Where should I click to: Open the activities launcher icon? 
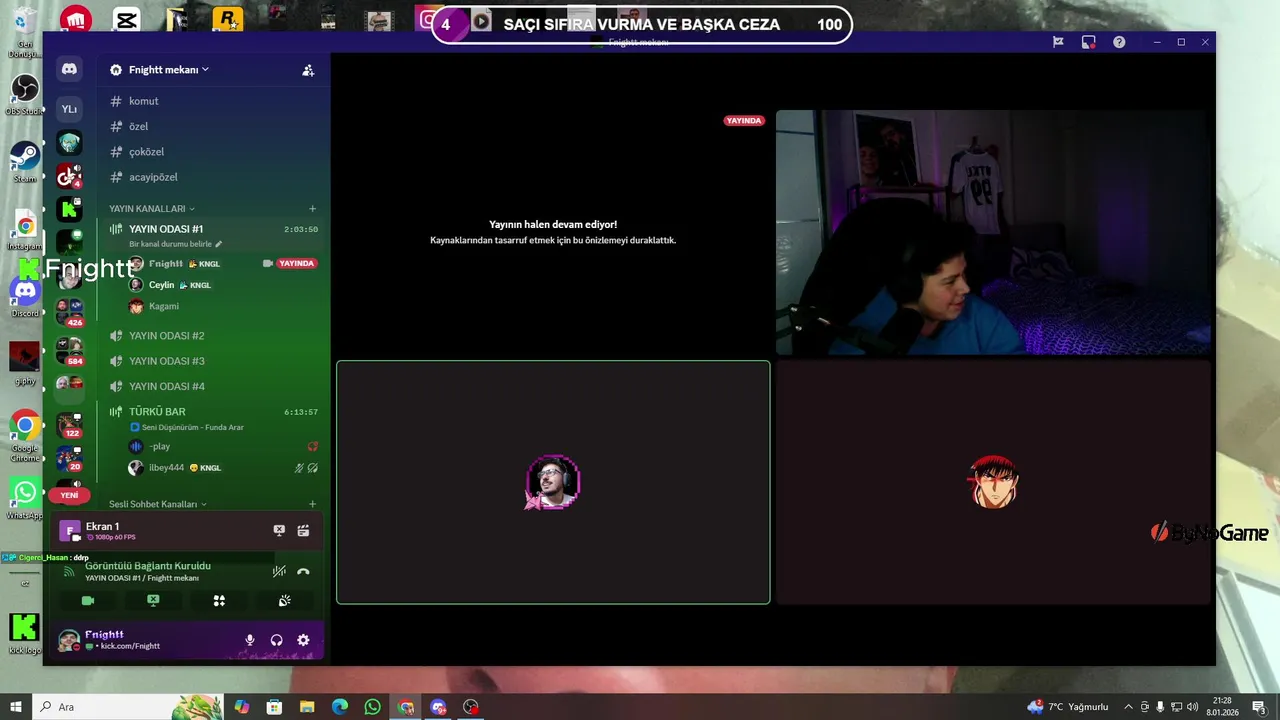(x=219, y=600)
